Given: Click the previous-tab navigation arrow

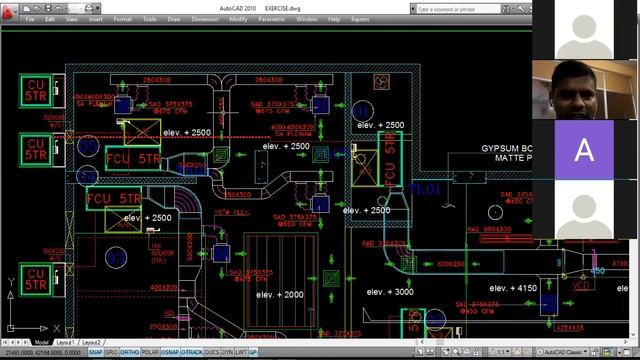Looking at the screenshot, I should coord(12,342).
